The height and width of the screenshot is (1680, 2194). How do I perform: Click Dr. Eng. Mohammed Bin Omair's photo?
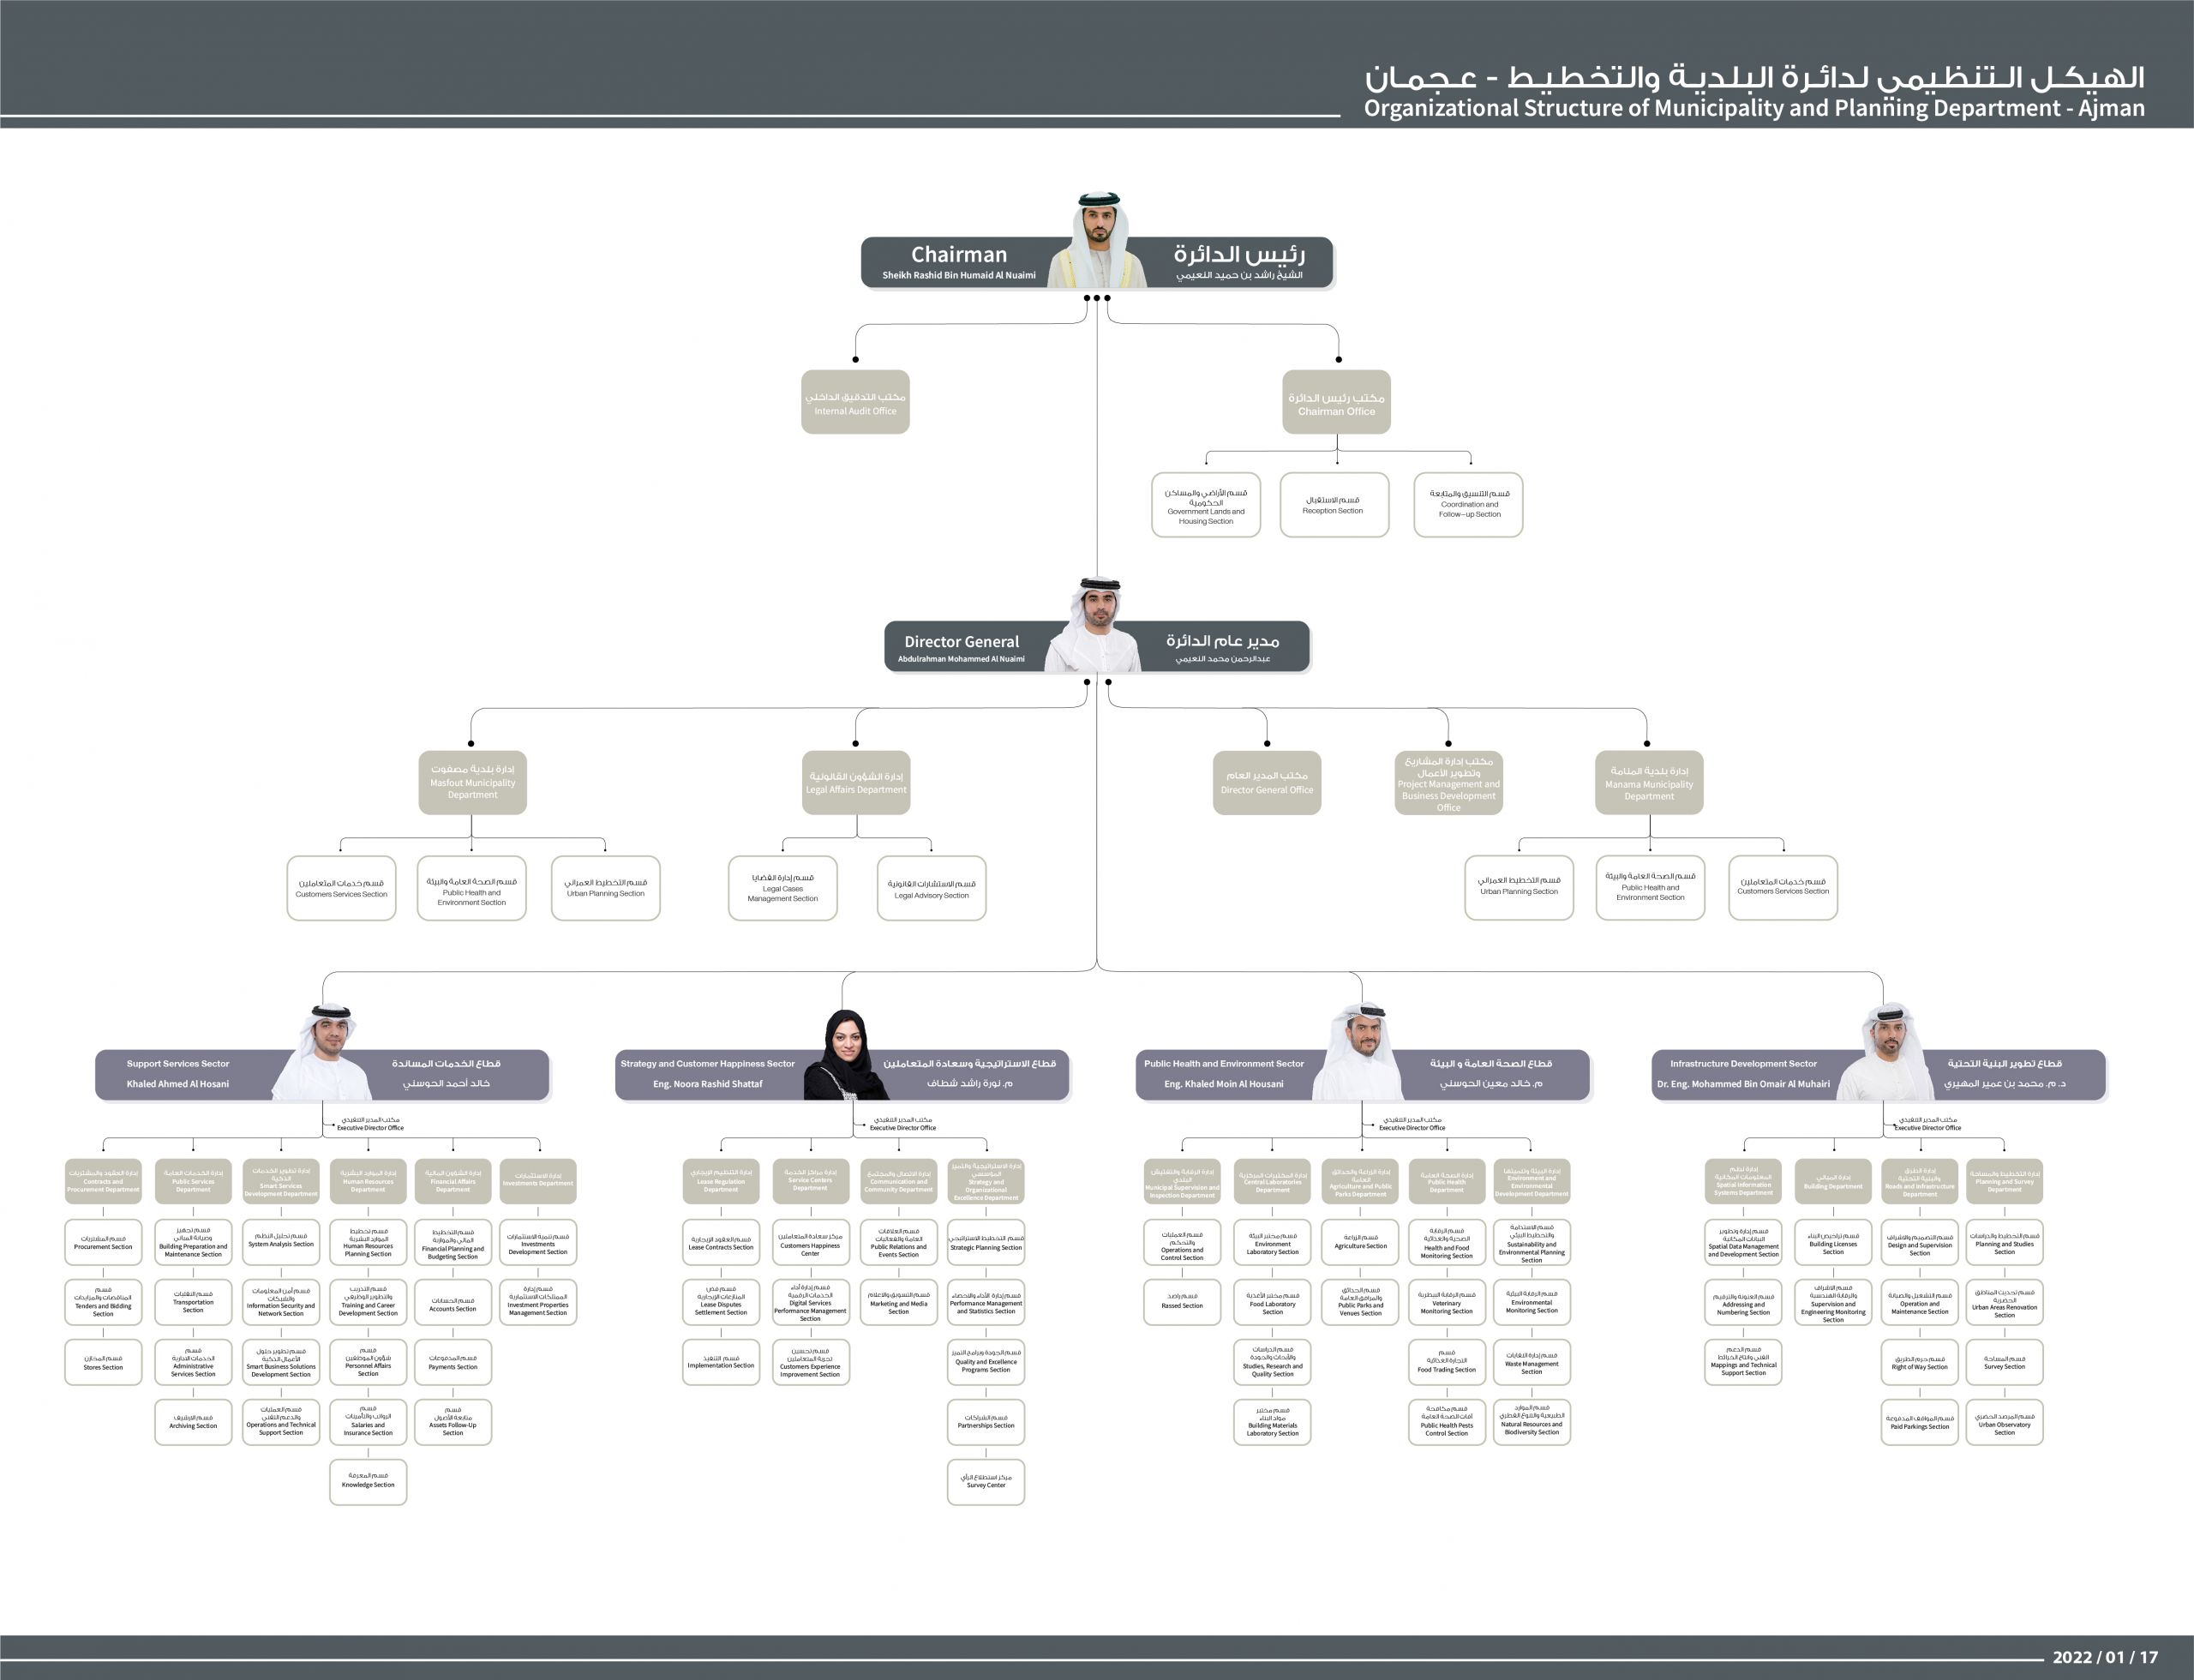coord(1886,1052)
